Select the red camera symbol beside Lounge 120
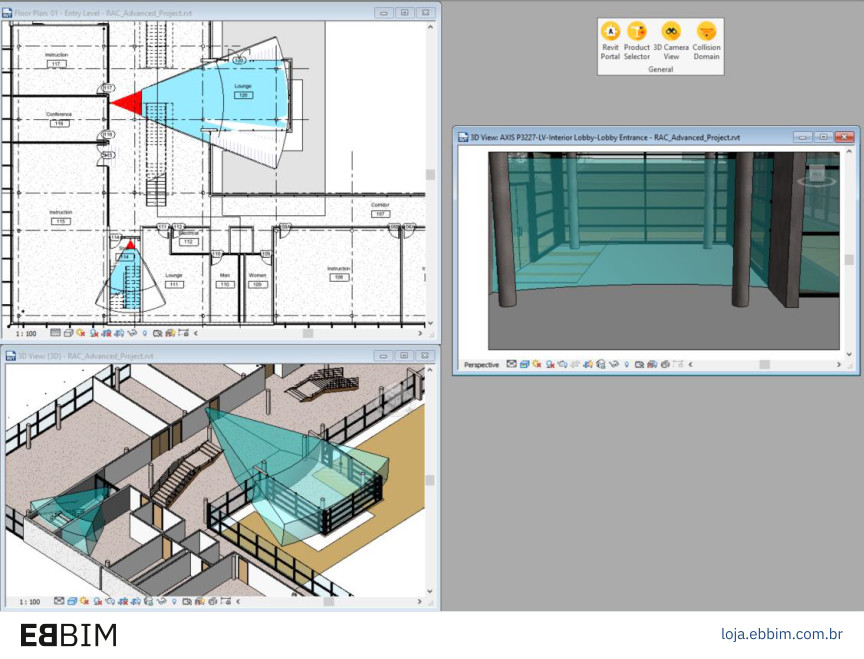The width and height of the screenshot is (864, 659). point(127,103)
